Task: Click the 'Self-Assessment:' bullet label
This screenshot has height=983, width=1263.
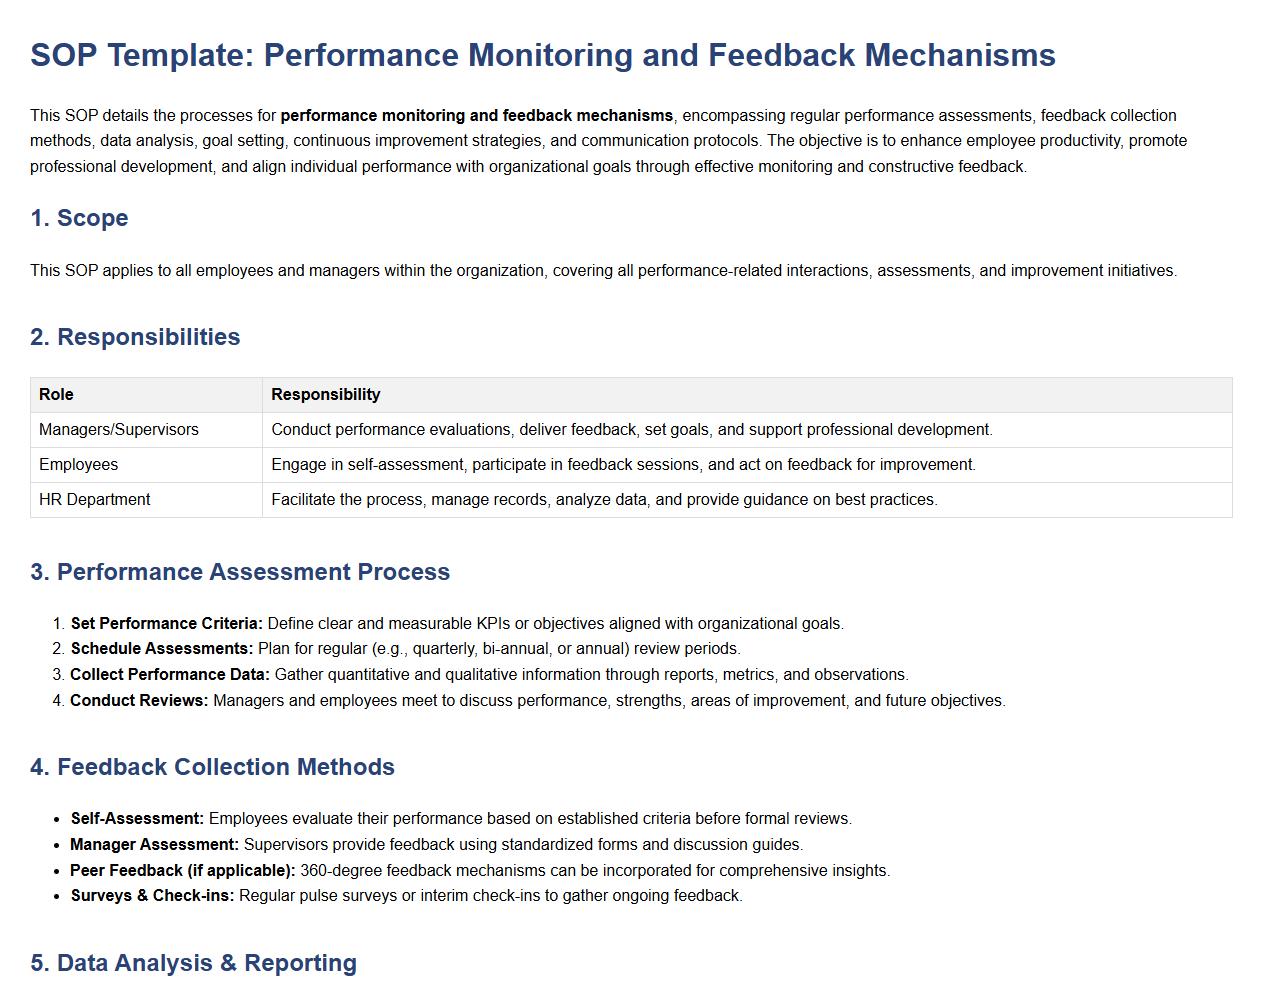Action: point(137,819)
